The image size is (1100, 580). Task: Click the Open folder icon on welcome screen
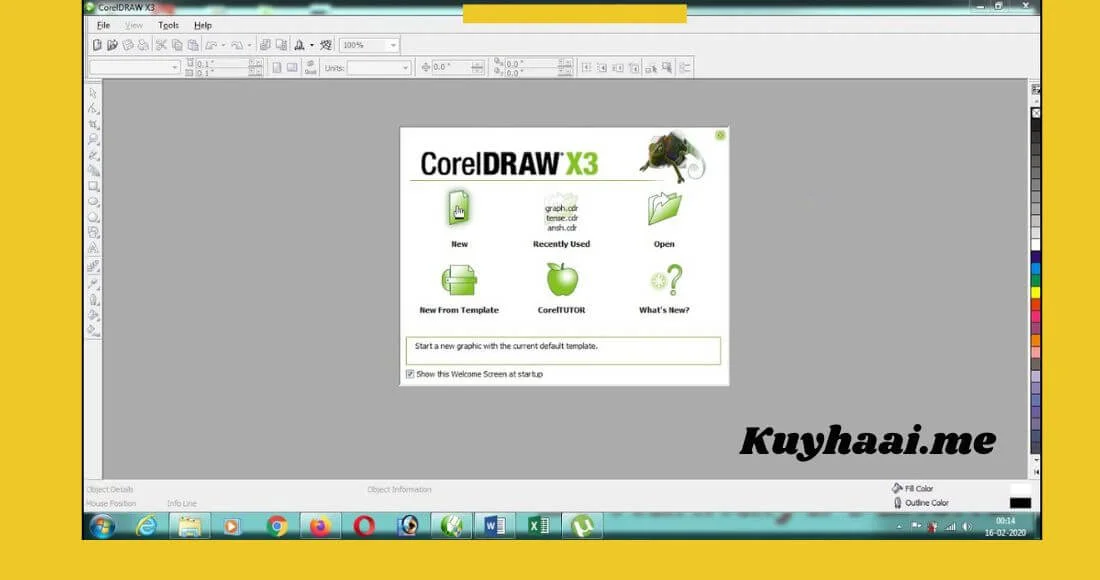(664, 209)
